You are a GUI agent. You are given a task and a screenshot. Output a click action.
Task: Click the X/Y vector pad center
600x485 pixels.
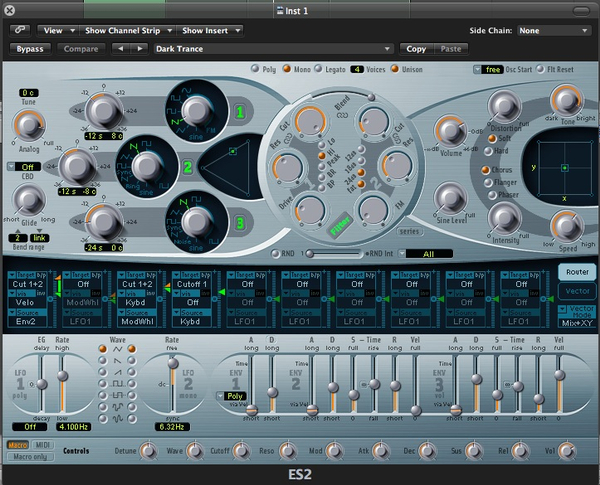click(x=564, y=168)
